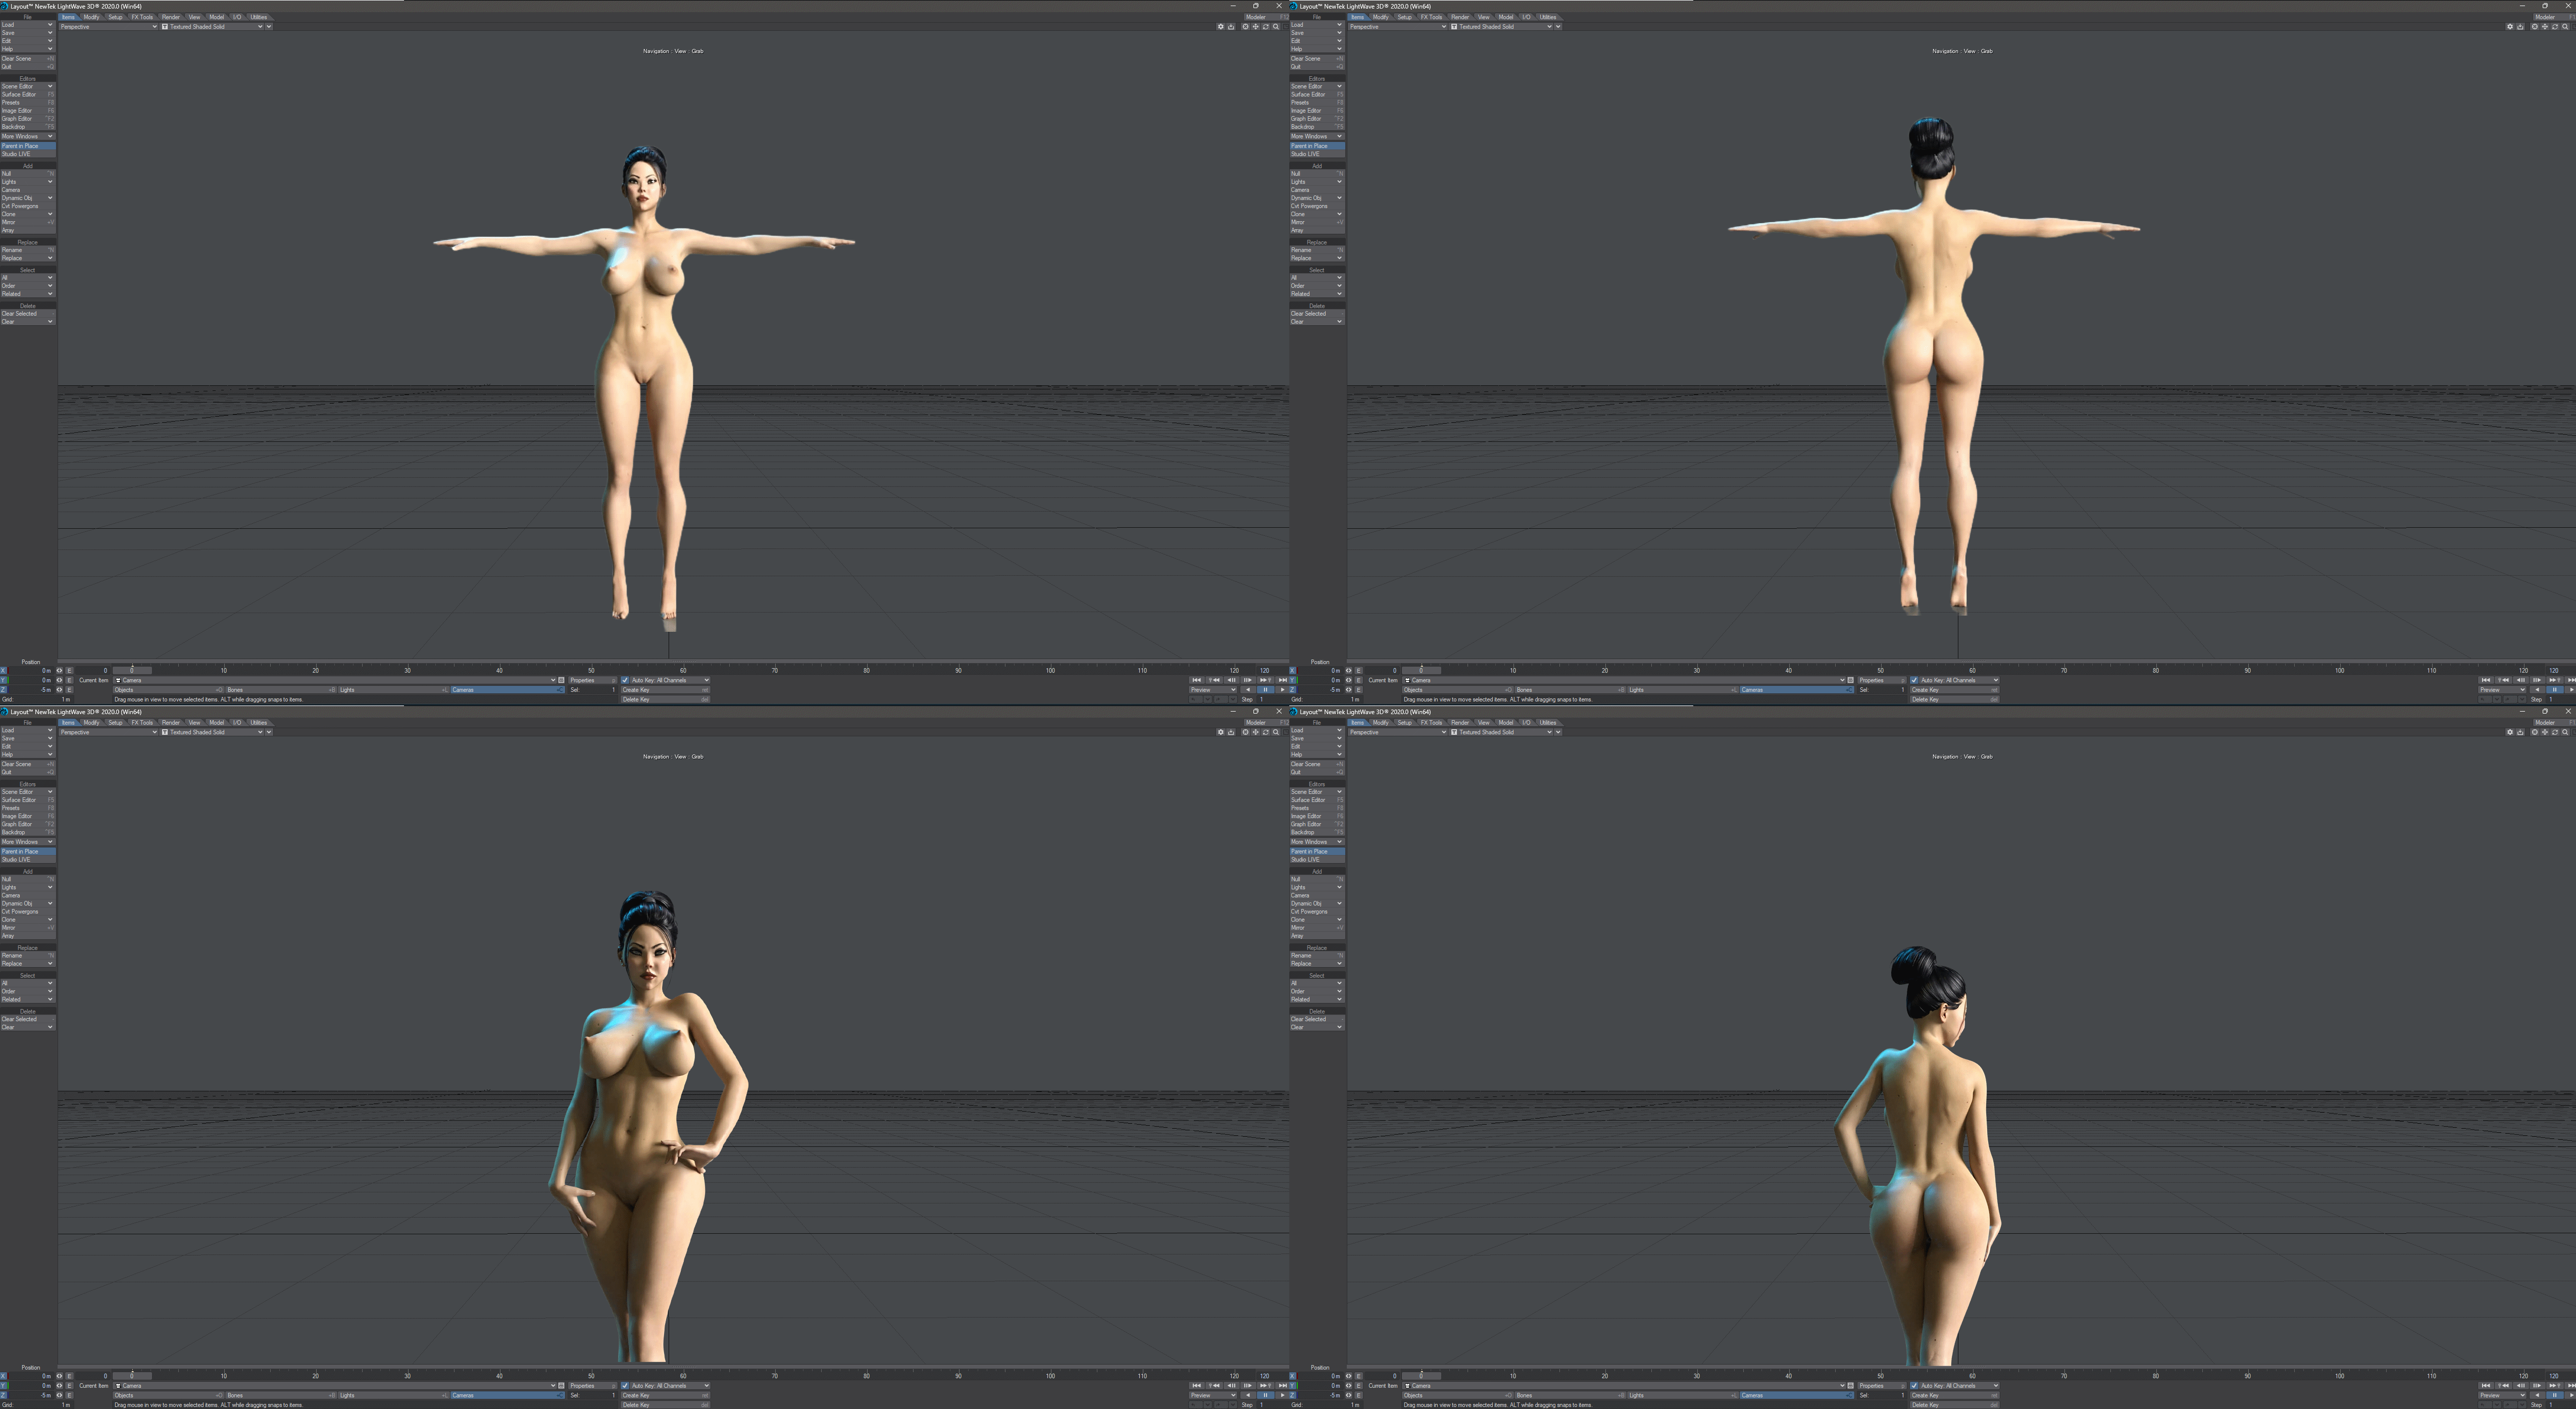Click the center-view target icon in front T-pose window
The image size is (2576, 1409).
point(1246,27)
